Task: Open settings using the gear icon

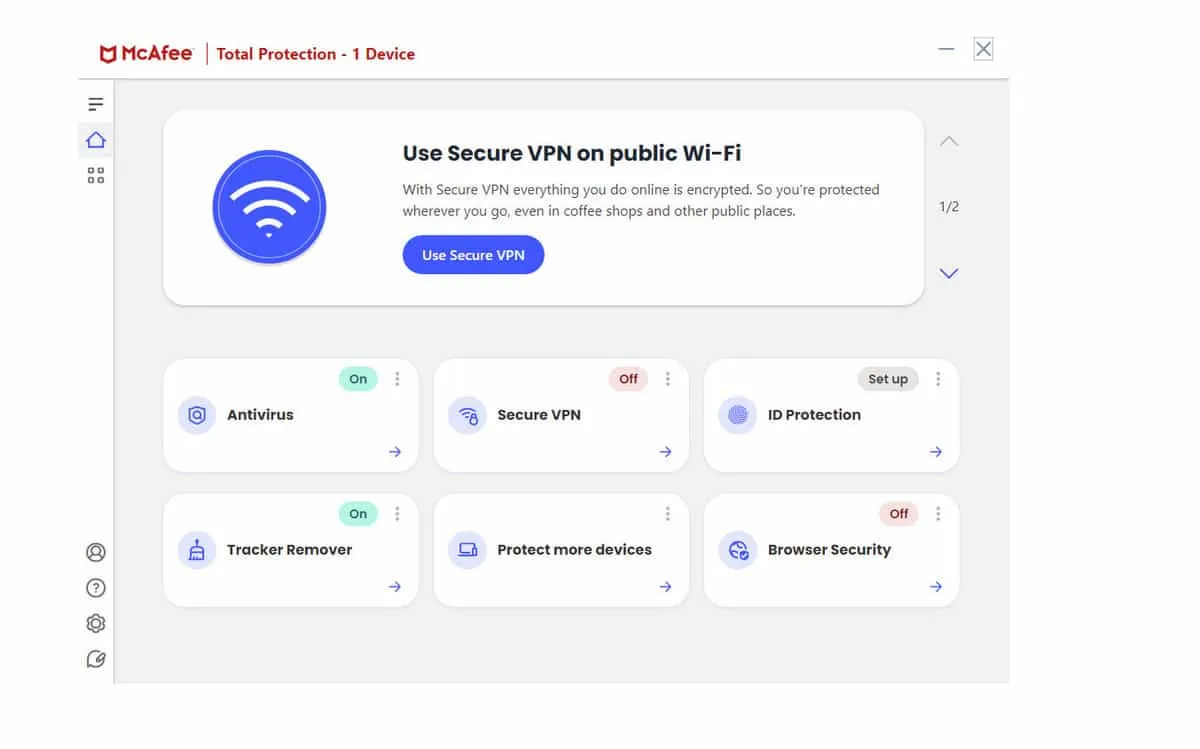Action: [95, 623]
